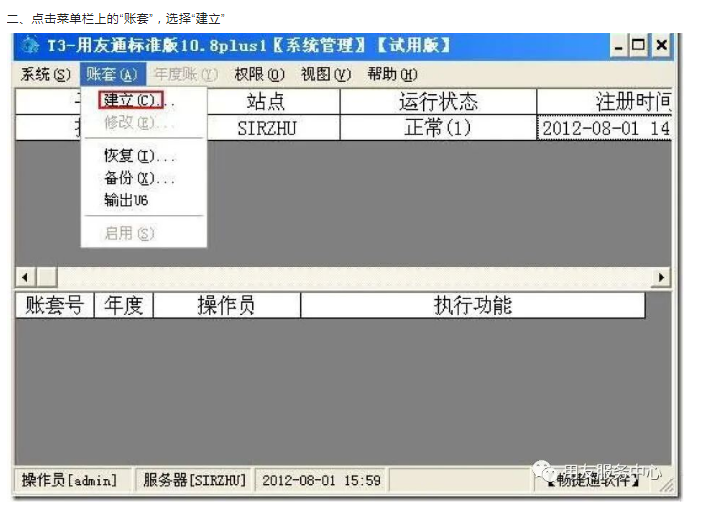Click the horizontal scrollbar thumb
This screenshot has width=703, height=510.
[47, 277]
